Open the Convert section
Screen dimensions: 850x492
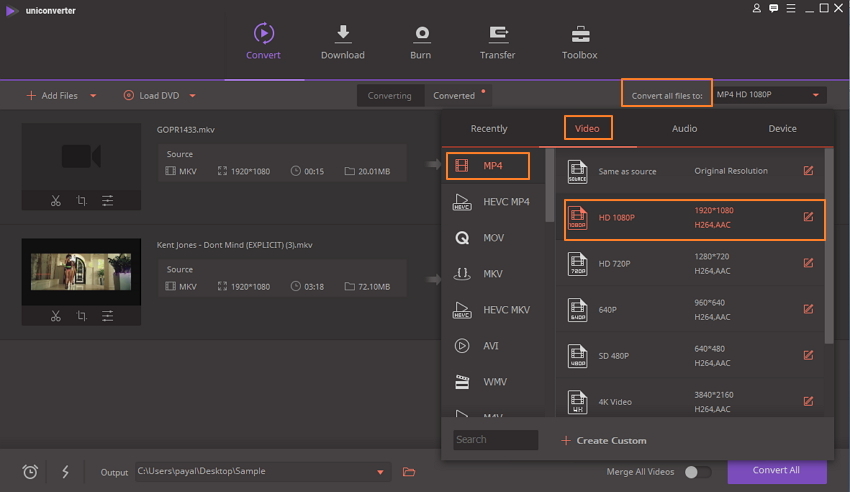pyautogui.click(x=263, y=42)
